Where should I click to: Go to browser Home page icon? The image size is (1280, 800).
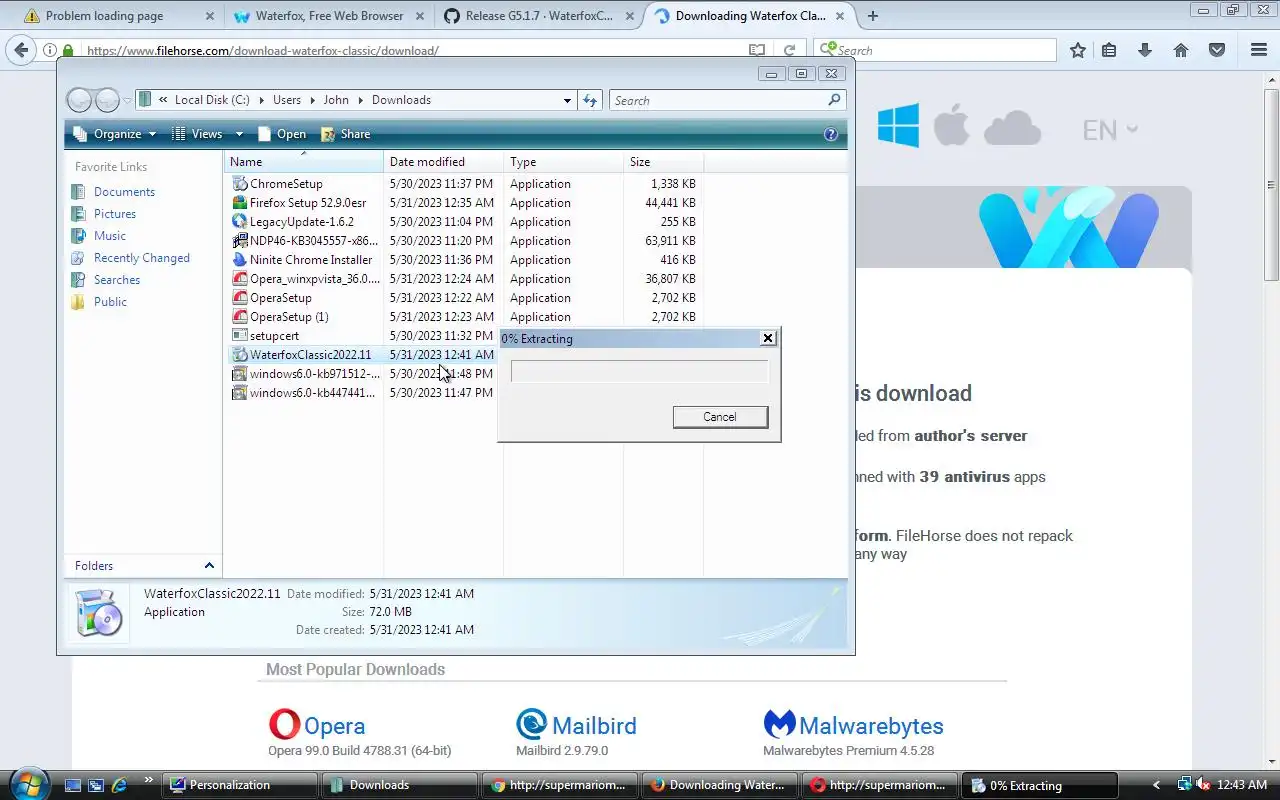pyautogui.click(x=1181, y=50)
